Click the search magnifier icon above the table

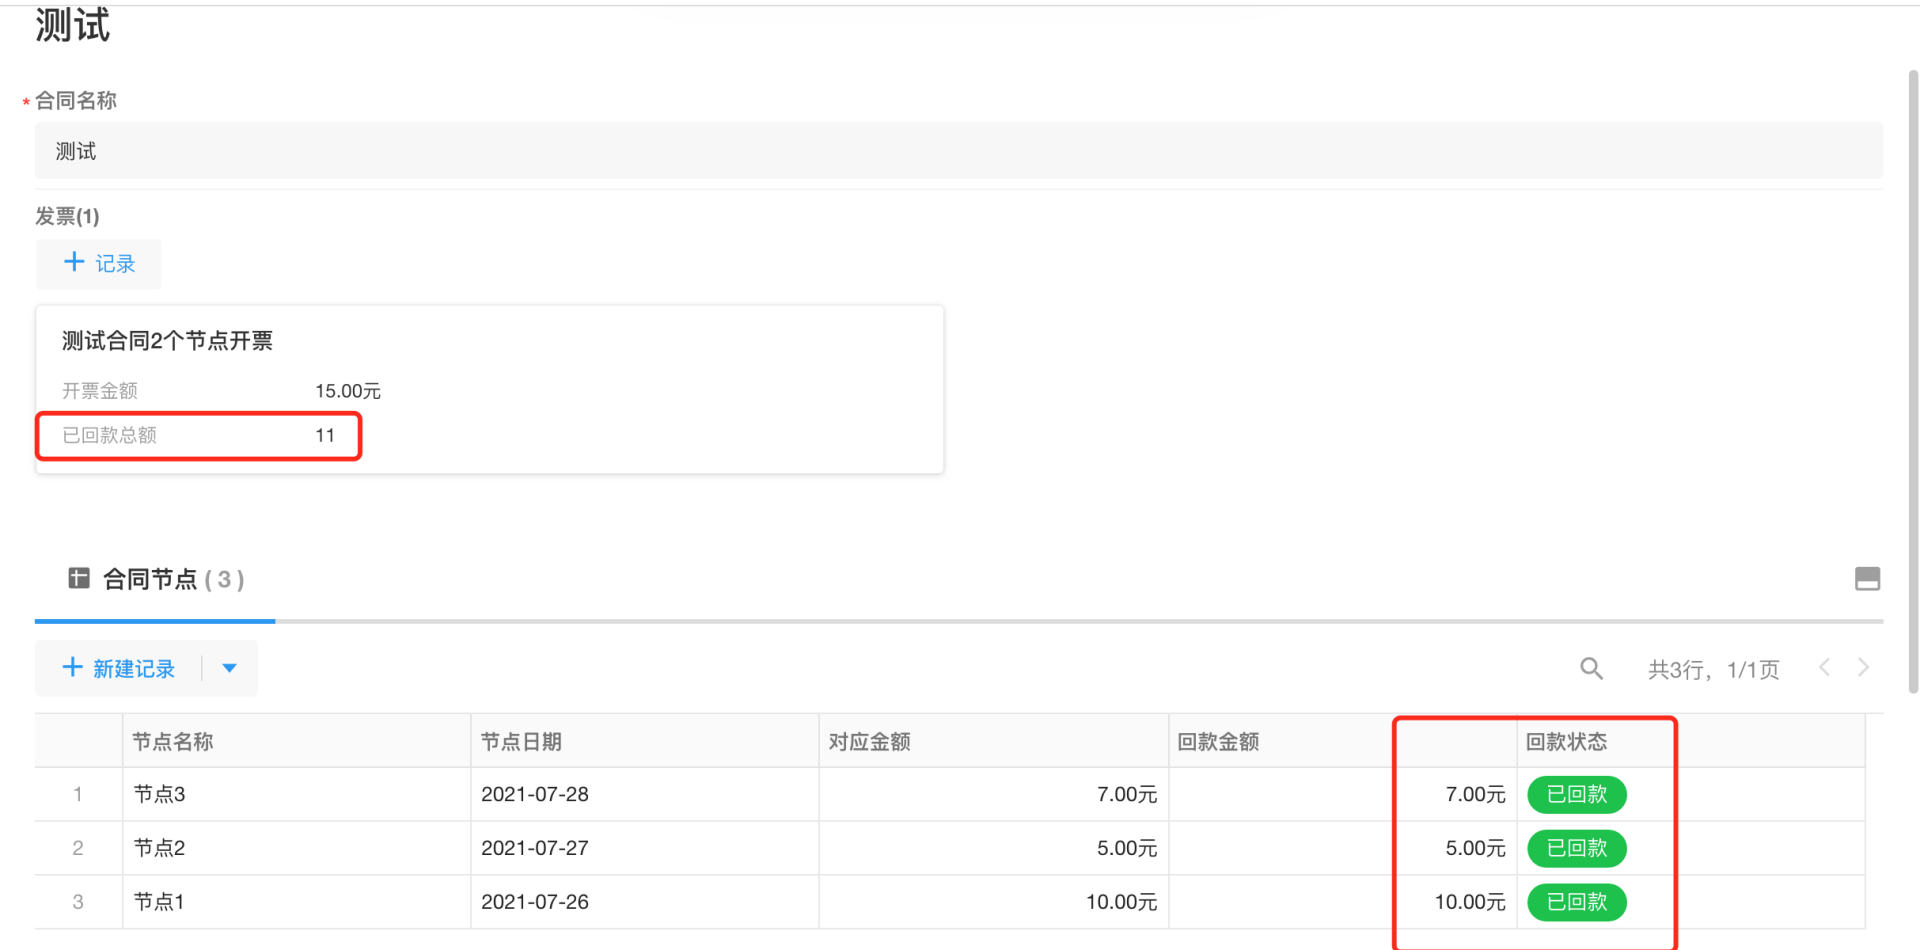click(x=1591, y=669)
